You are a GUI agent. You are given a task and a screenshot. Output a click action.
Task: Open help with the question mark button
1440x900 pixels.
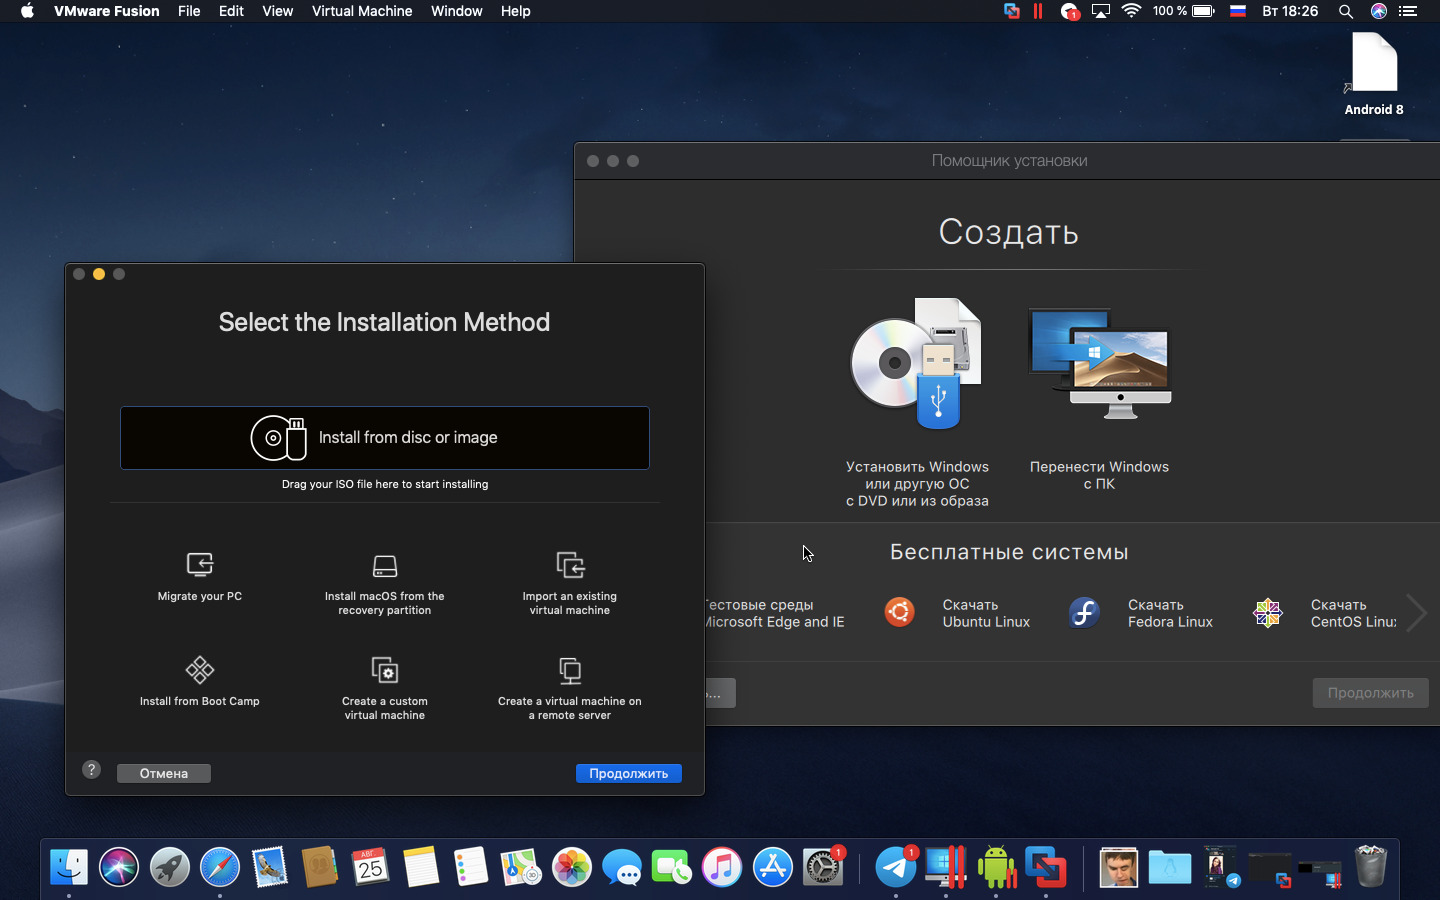pyautogui.click(x=92, y=770)
